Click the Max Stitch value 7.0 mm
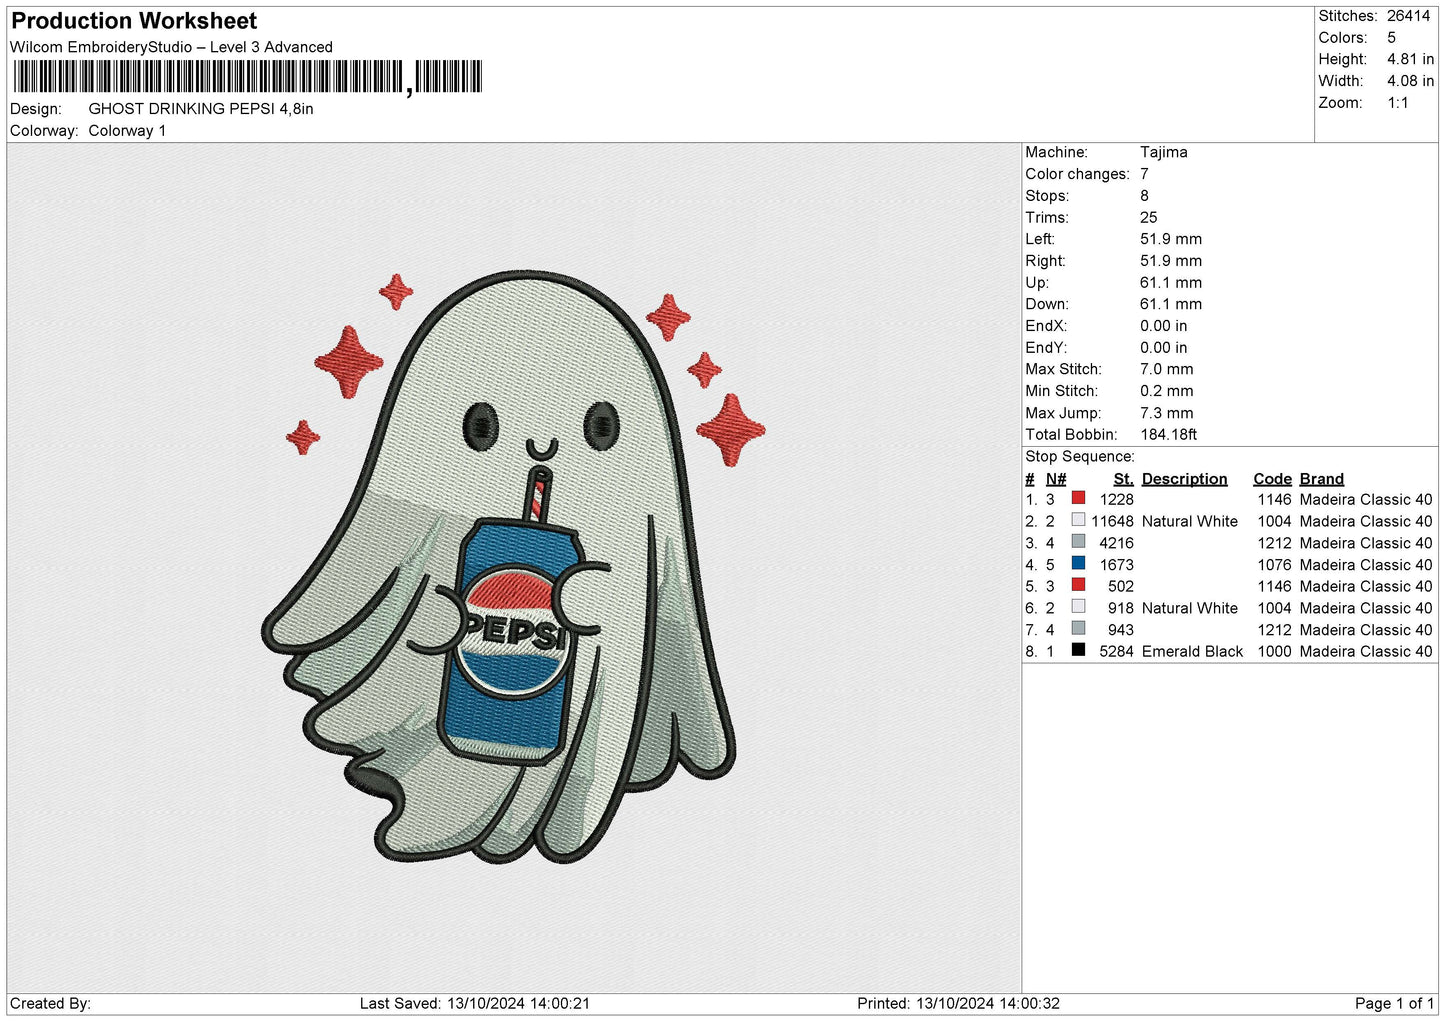This screenshot has width=1445, height=1021. 1167,369
